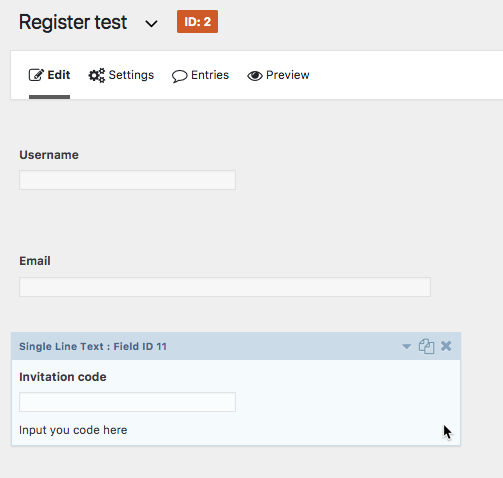
Task: Click the Register test form title
Action: [x=73, y=22]
